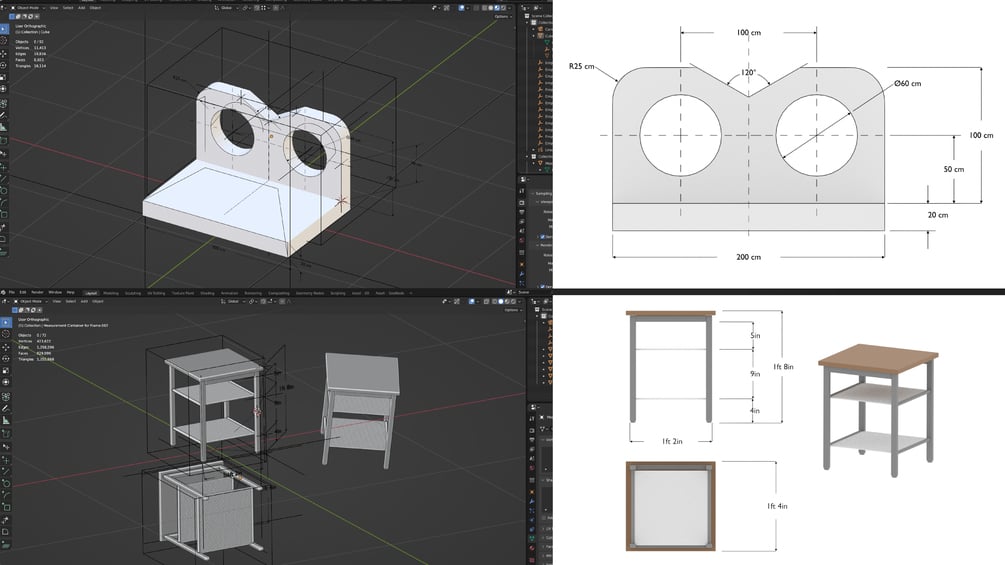Switch to the Scripting workspace tab
Image resolution: width=1005 pixels, height=565 pixels.
tap(338, 293)
